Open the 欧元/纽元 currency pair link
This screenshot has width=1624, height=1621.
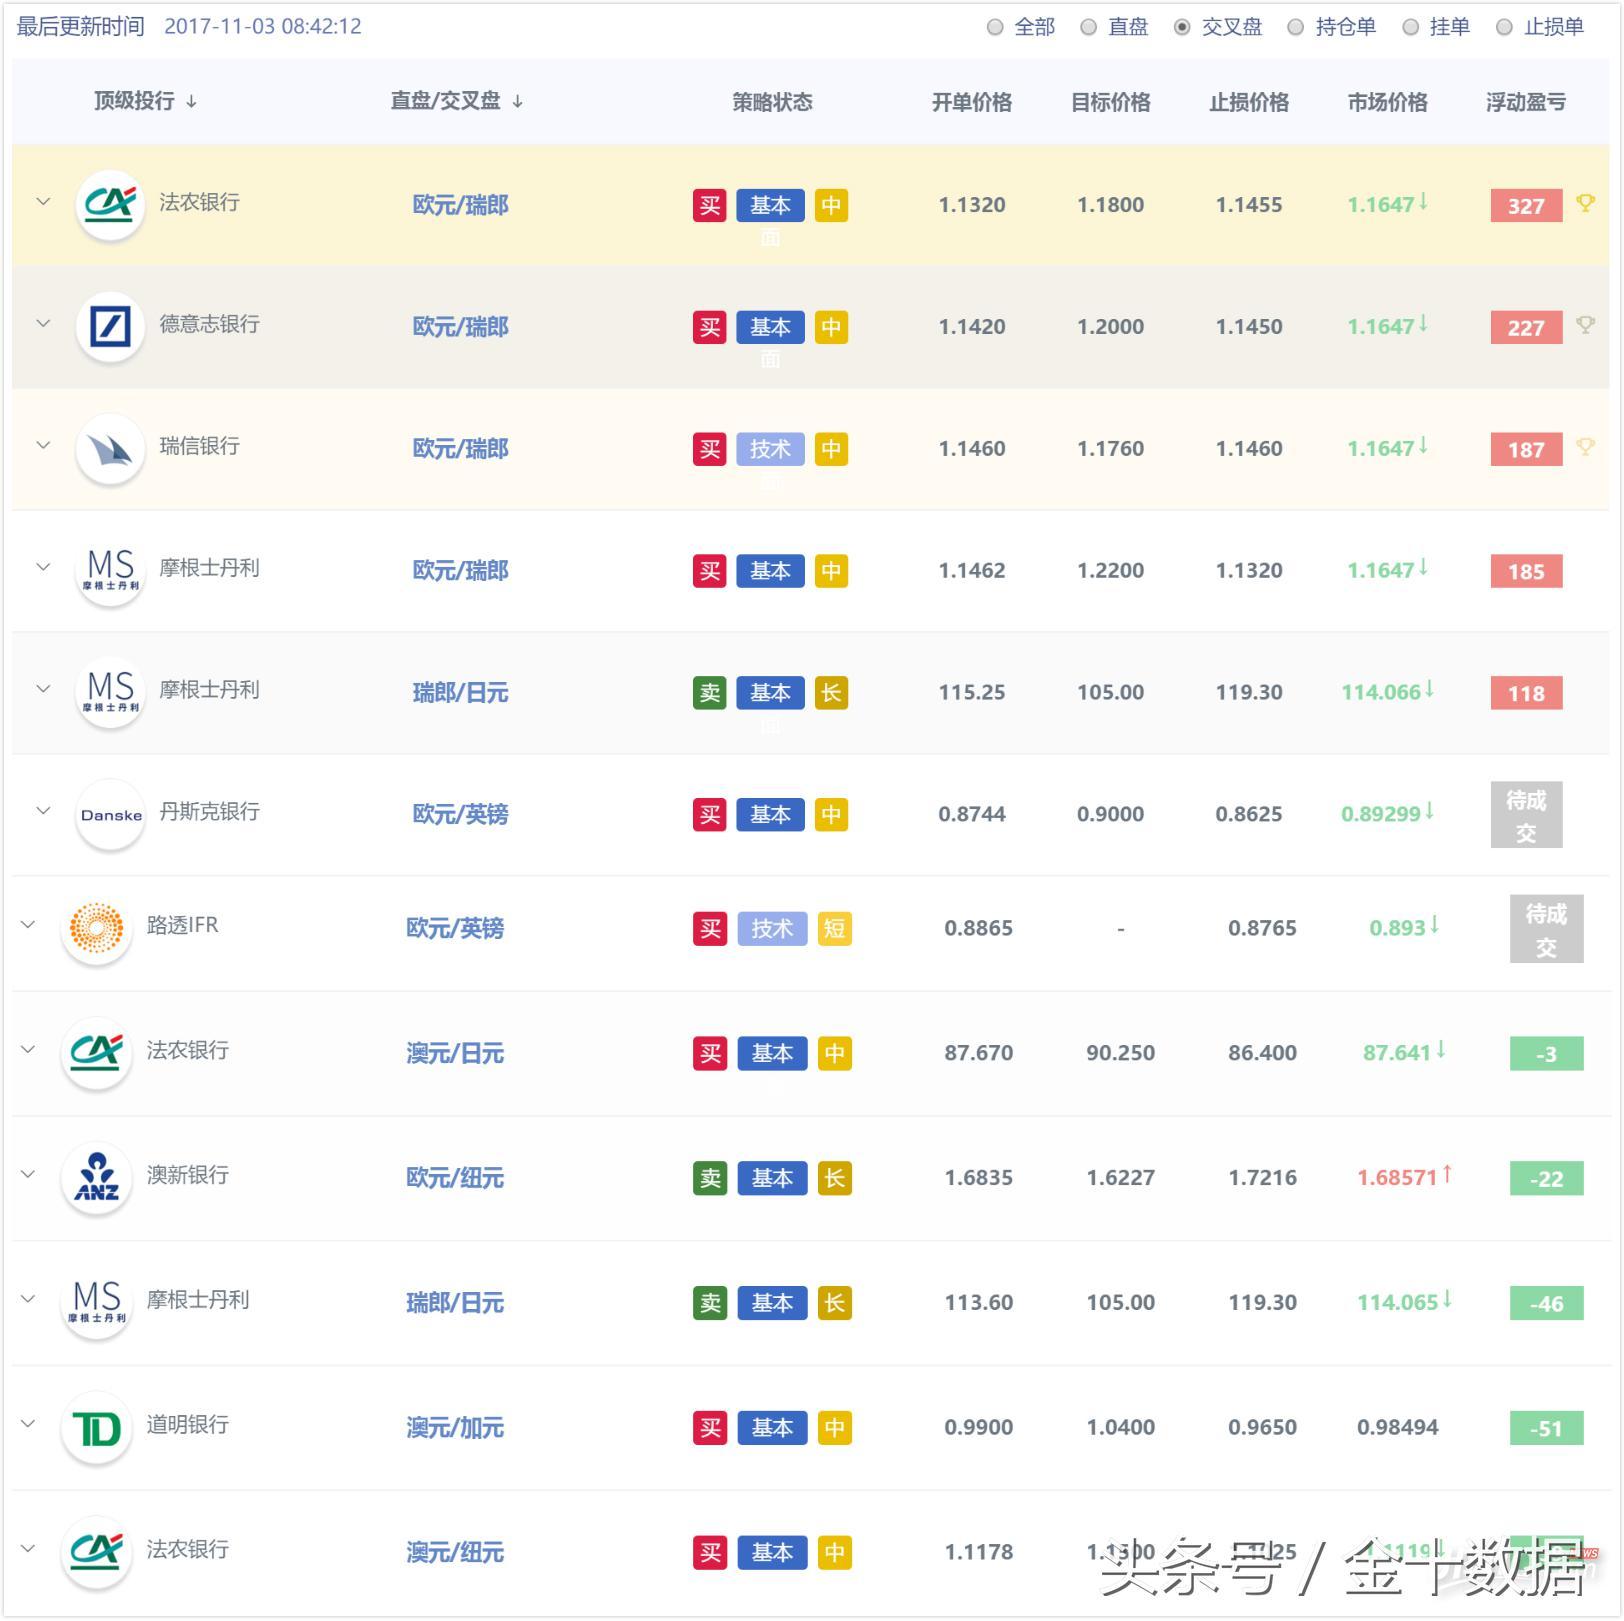click(455, 1178)
